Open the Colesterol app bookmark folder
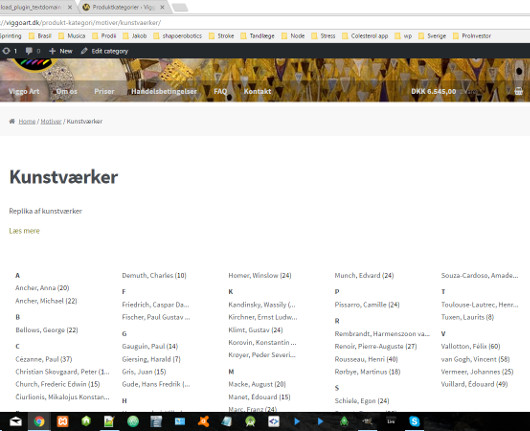 coord(365,36)
